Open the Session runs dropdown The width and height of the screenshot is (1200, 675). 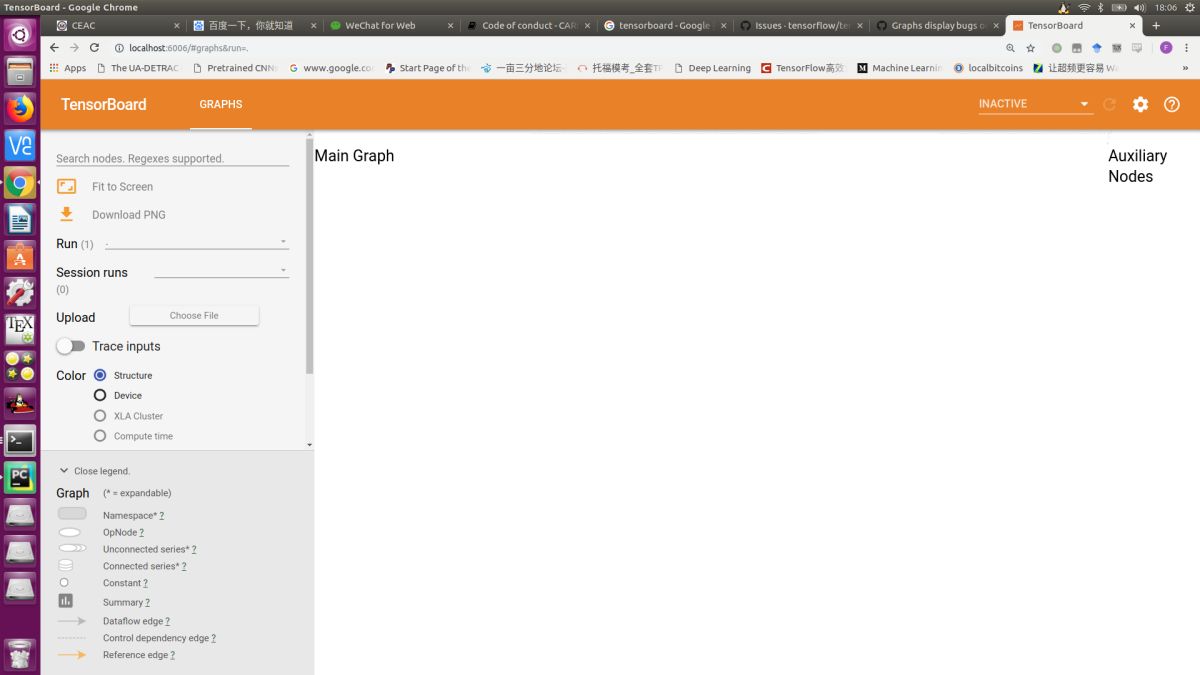coord(221,271)
